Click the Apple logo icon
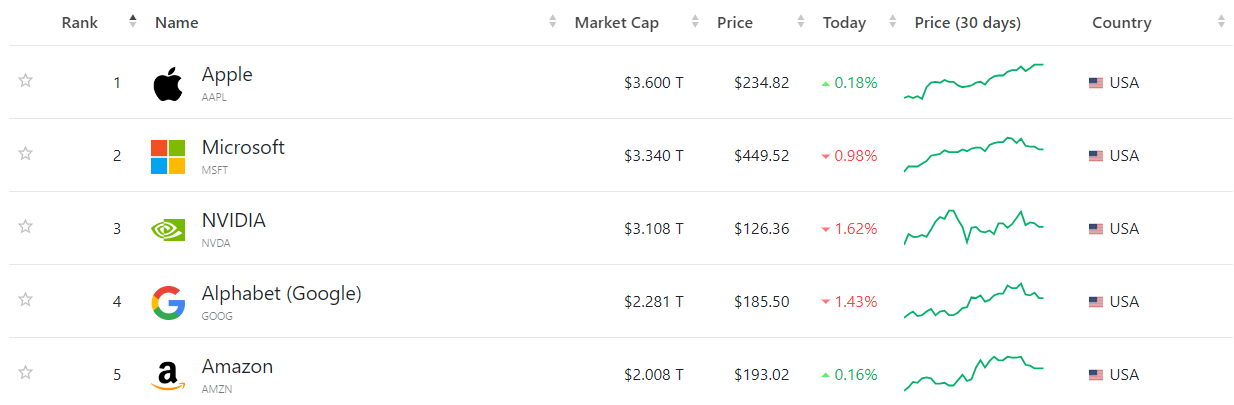Viewport: 1234px width, 405px height. click(x=168, y=84)
